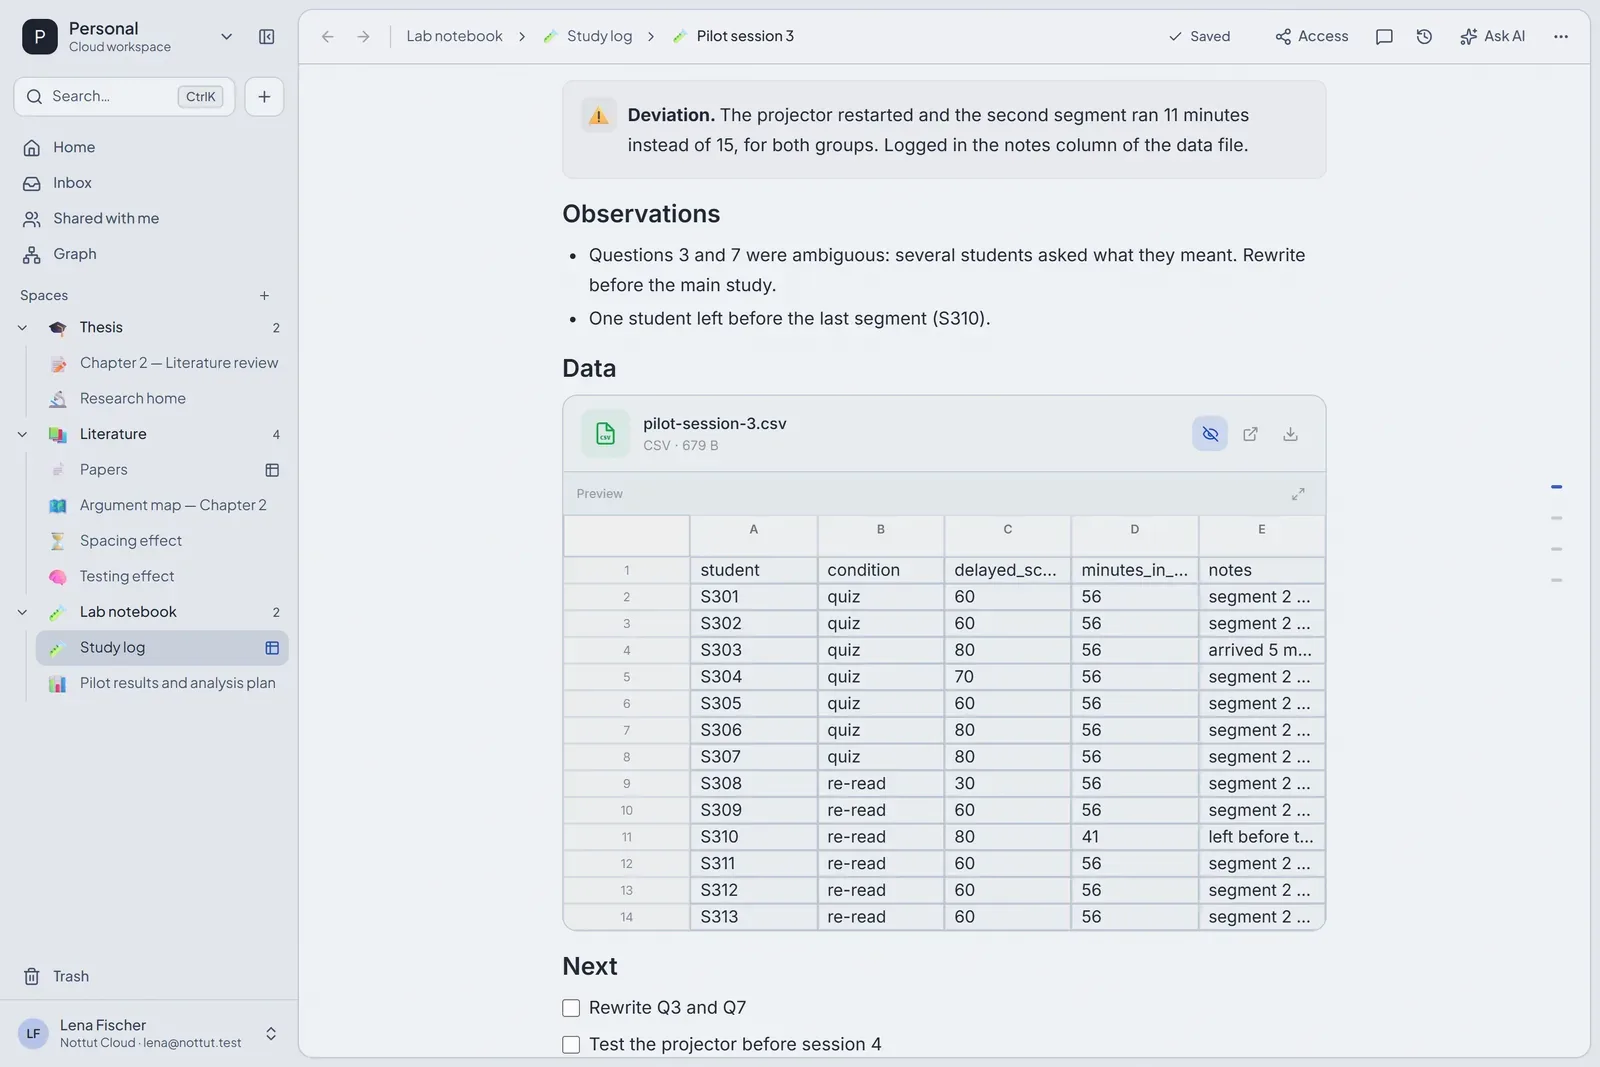Focus the Search field
Screen dimensions: 1600x1067
point(124,97)
